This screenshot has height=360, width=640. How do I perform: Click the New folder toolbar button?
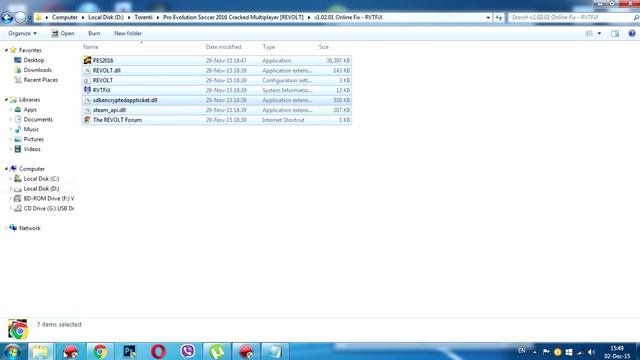click(x=128, y=33)
